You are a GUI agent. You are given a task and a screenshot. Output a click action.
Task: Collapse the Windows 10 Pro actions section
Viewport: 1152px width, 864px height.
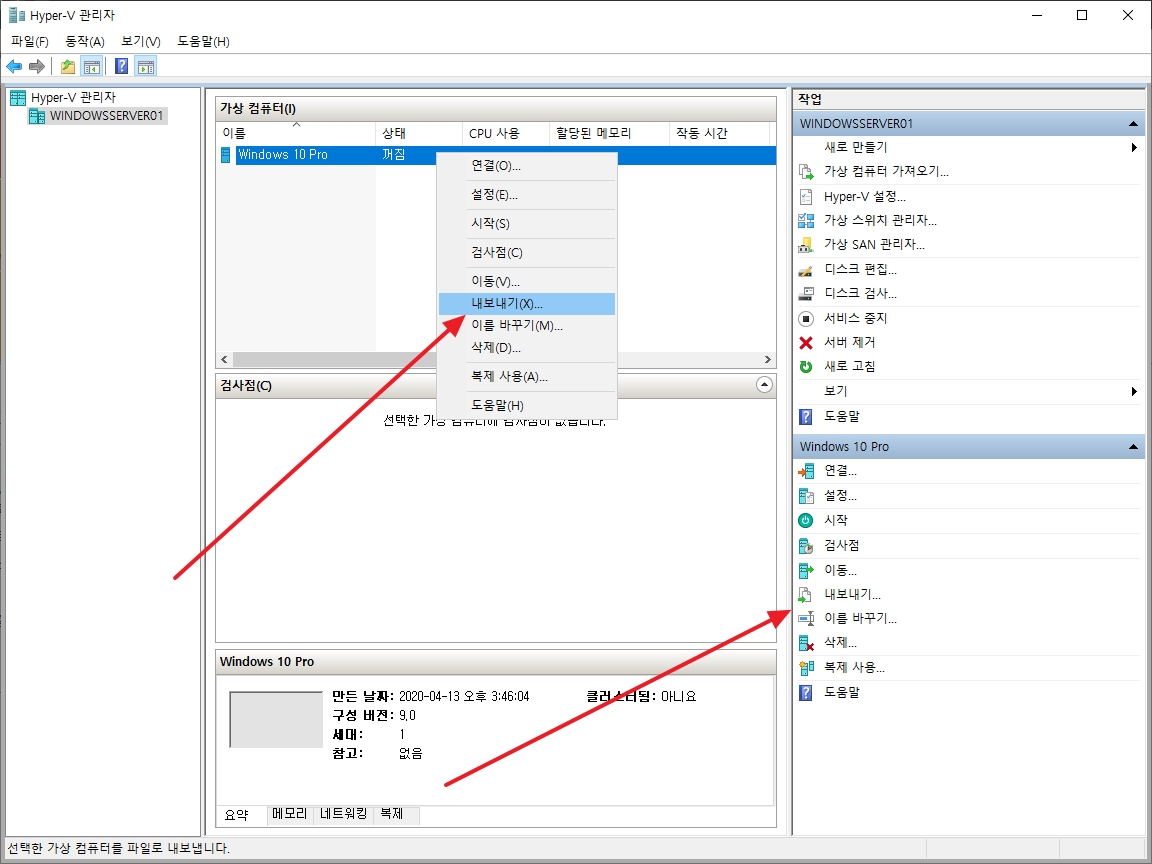(x=1131, y=446)
